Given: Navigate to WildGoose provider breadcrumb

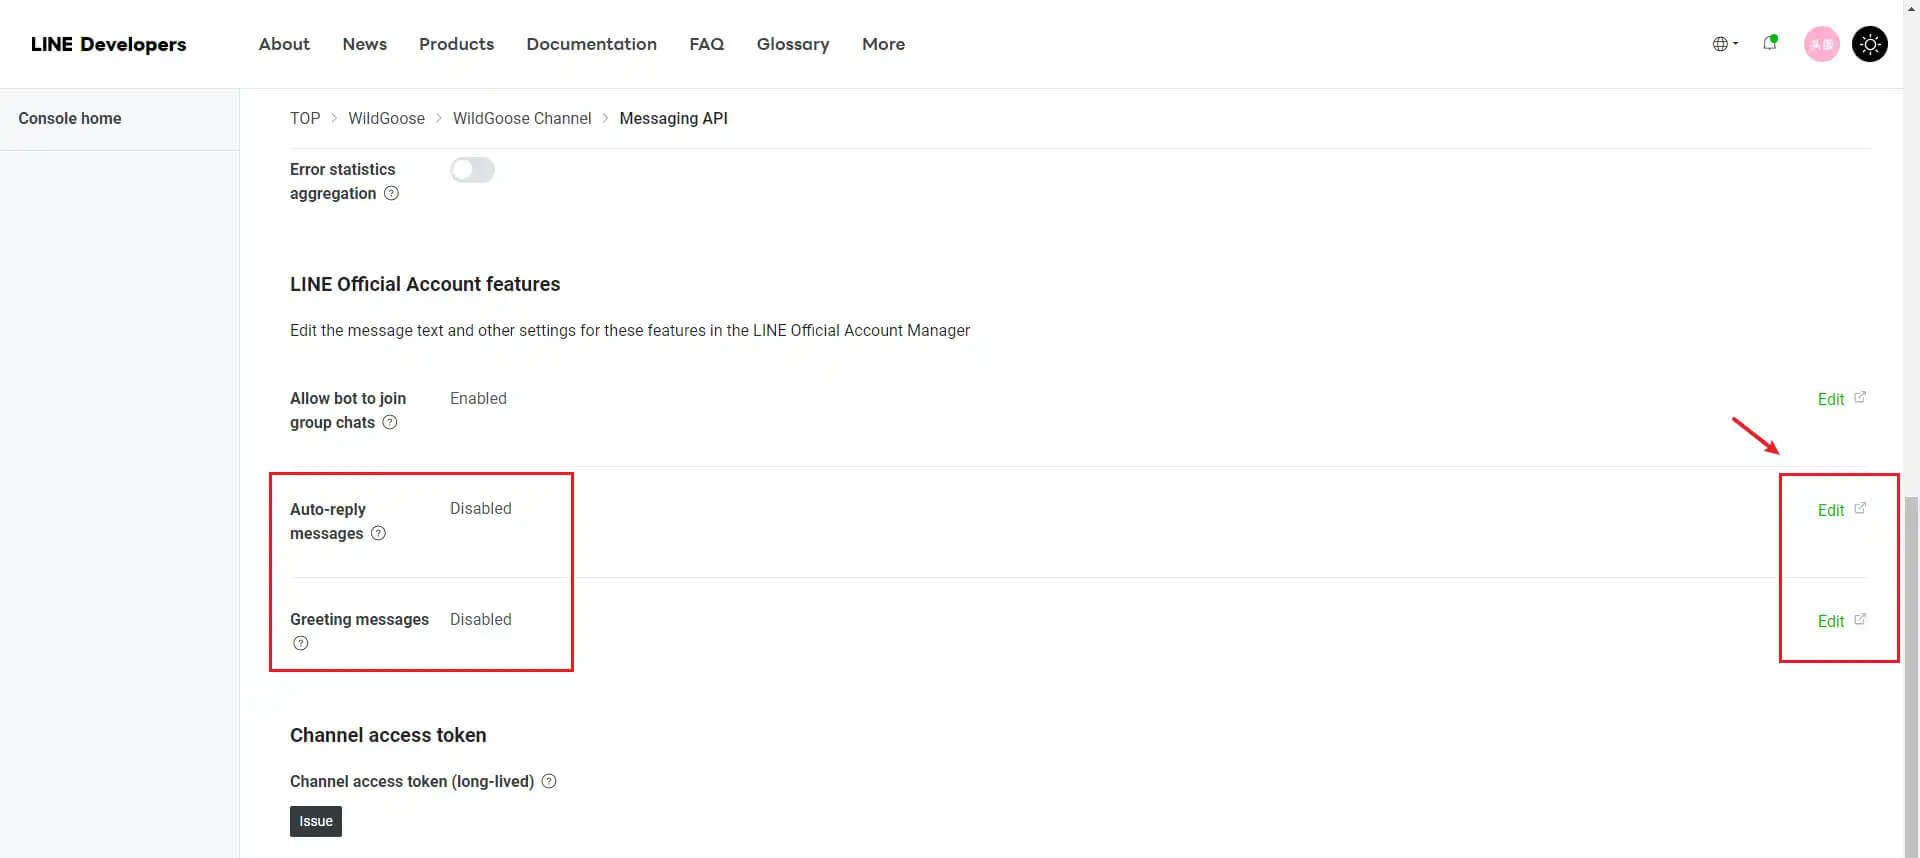Looking at the screenshot, I should click(386, 118).
